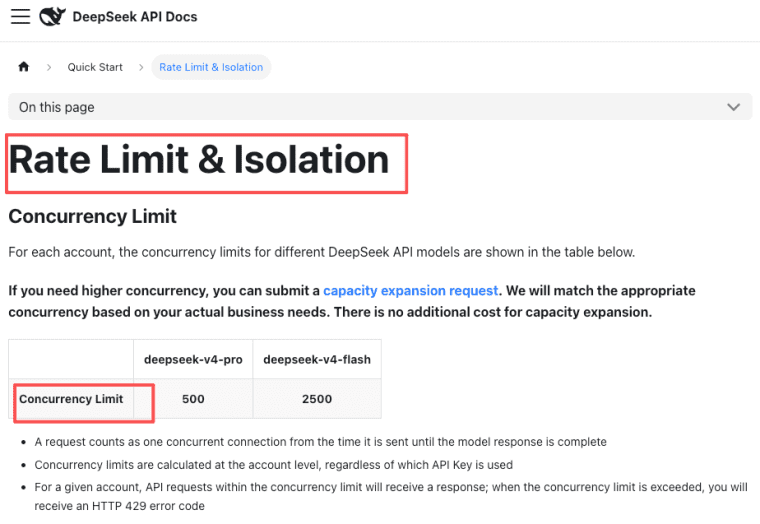Image resolution: width=760 pixels, height=524 pixels.
Task: Click the DeepSeek whale logo
Action: pos(52,16)
